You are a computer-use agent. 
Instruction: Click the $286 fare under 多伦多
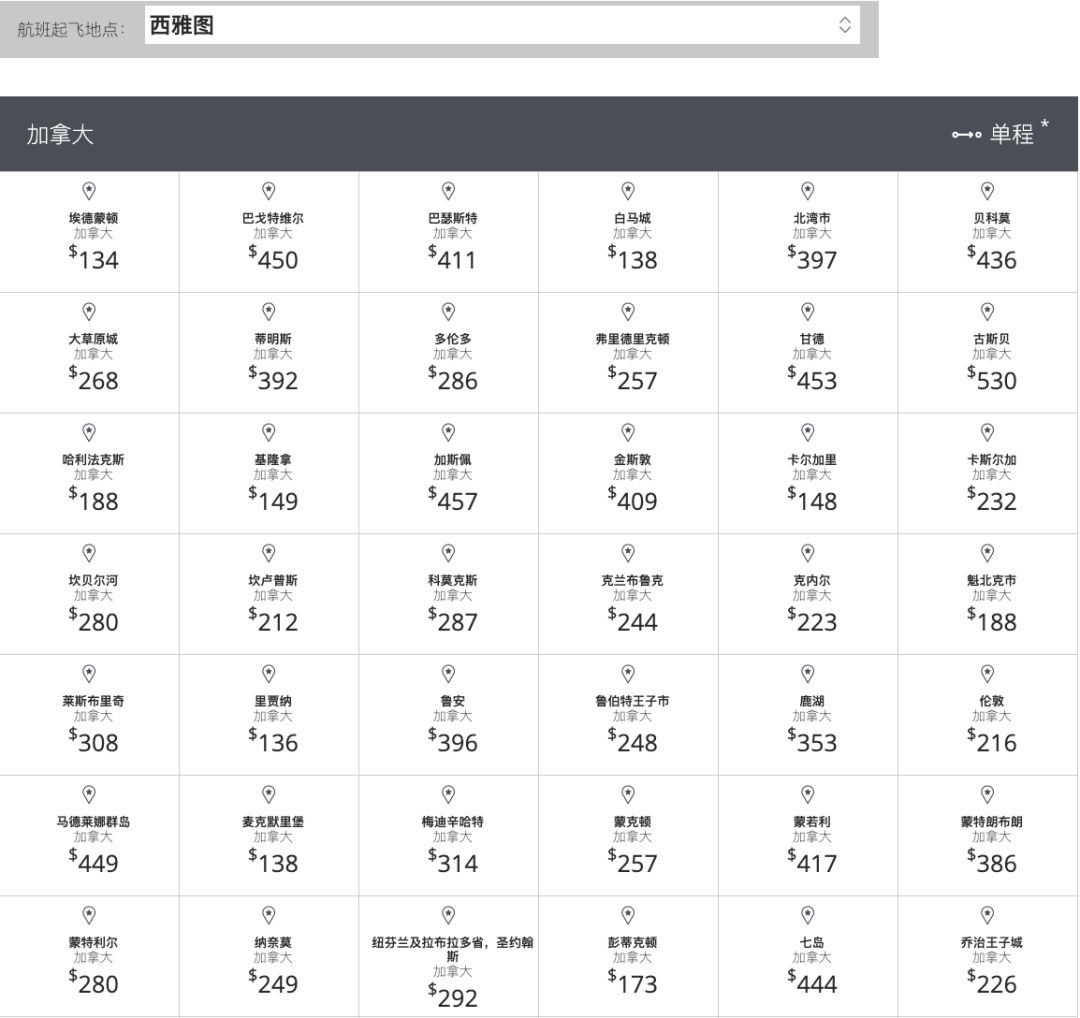453,380
